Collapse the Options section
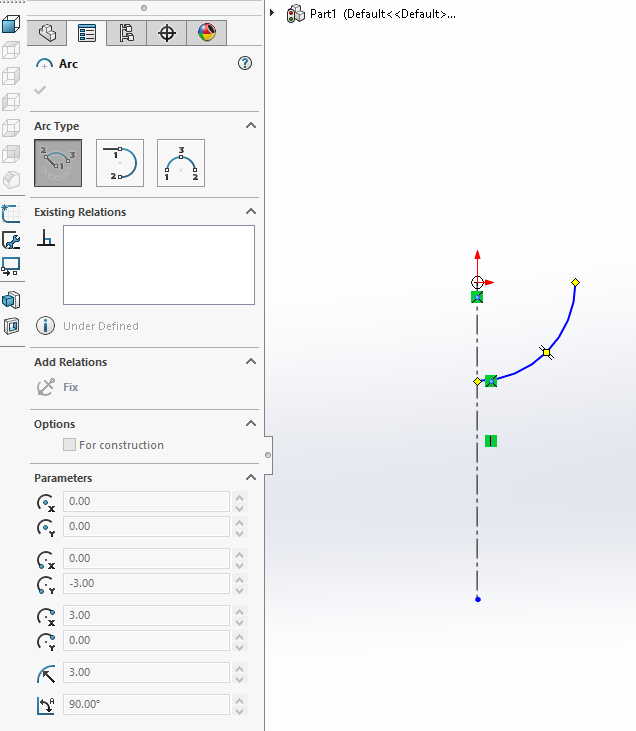The image size is (636, 731). point(251,423)
